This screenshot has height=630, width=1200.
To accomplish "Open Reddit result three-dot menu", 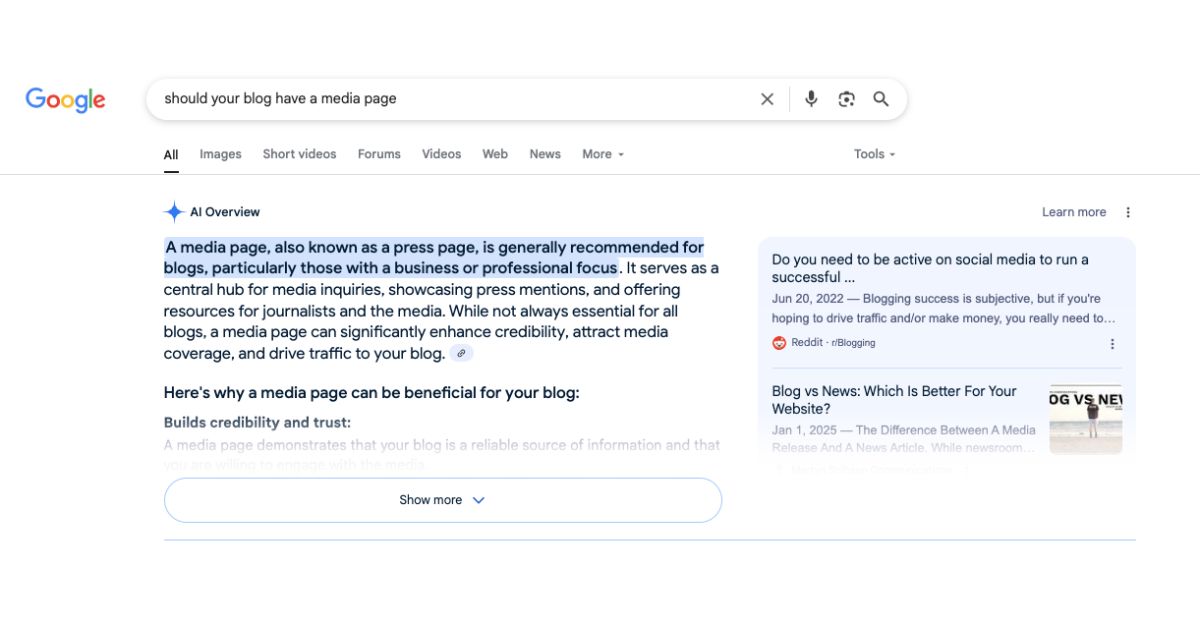I will [1112, 343].
